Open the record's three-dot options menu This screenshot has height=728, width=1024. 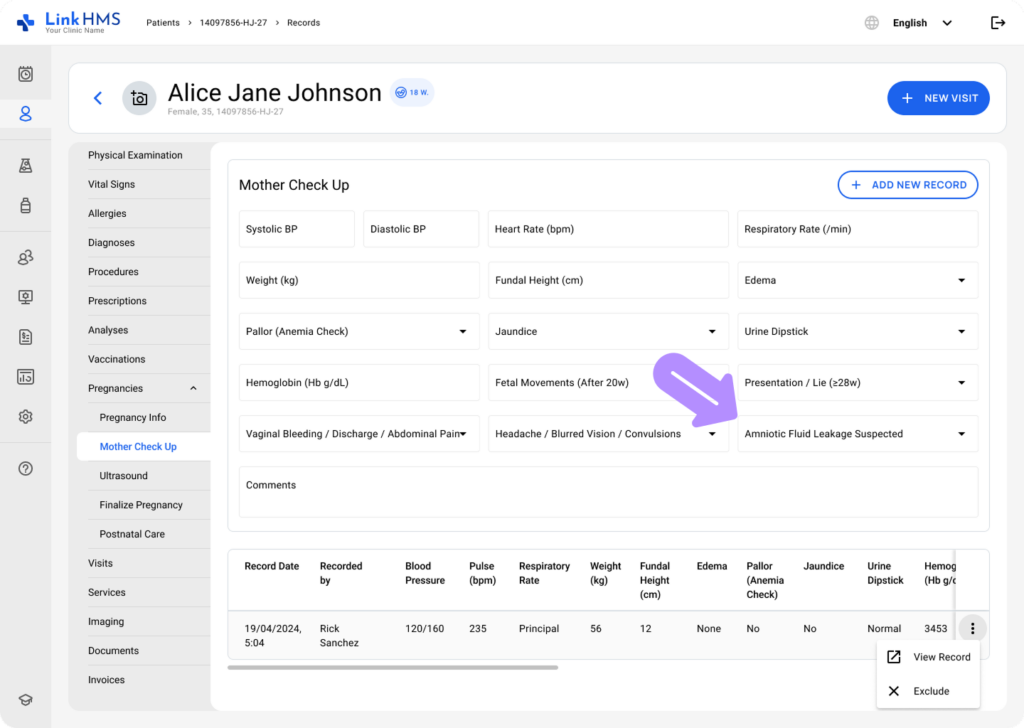pyautogui.click(x=972, y=629)
